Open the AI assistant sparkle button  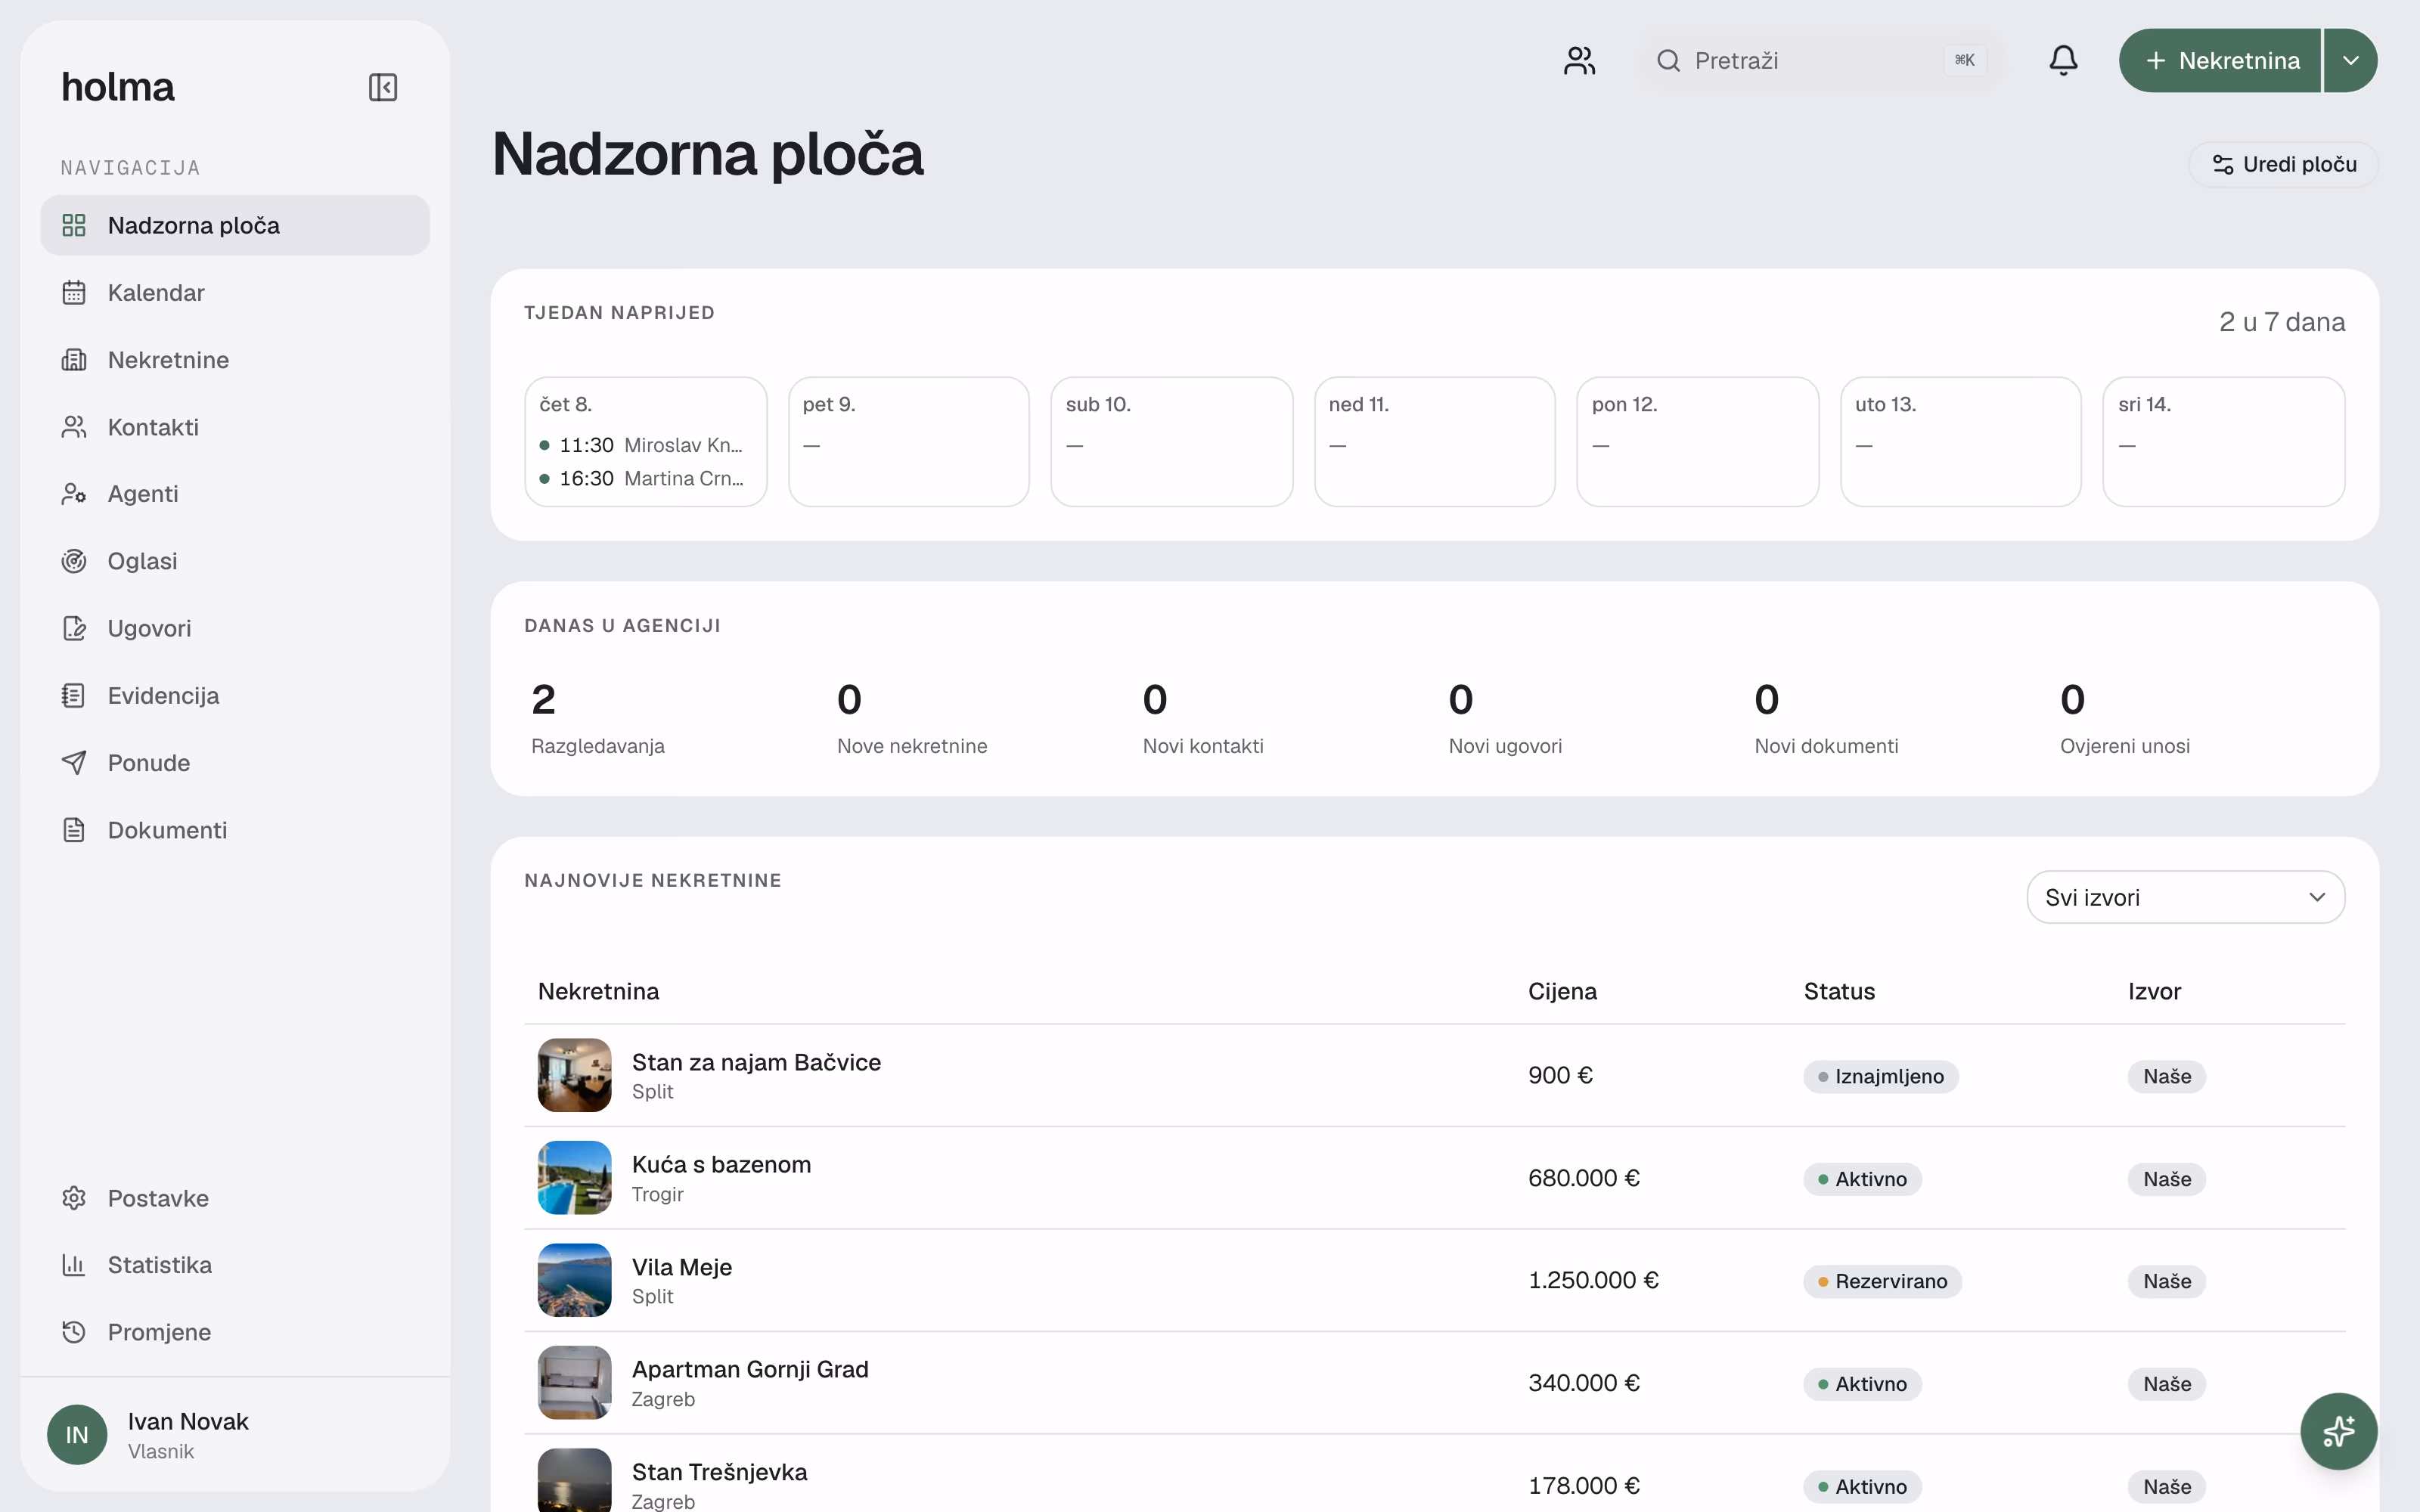point(2338,1431)
